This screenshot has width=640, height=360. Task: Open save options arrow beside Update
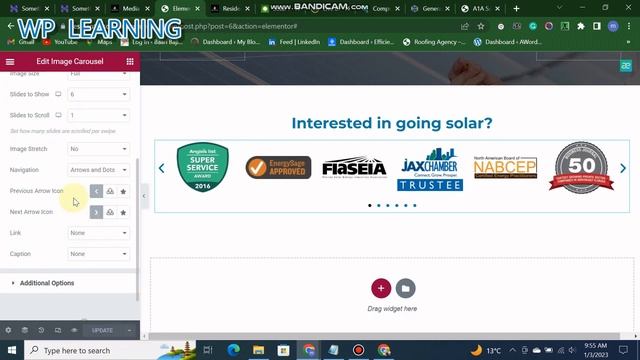coord(129,330)
